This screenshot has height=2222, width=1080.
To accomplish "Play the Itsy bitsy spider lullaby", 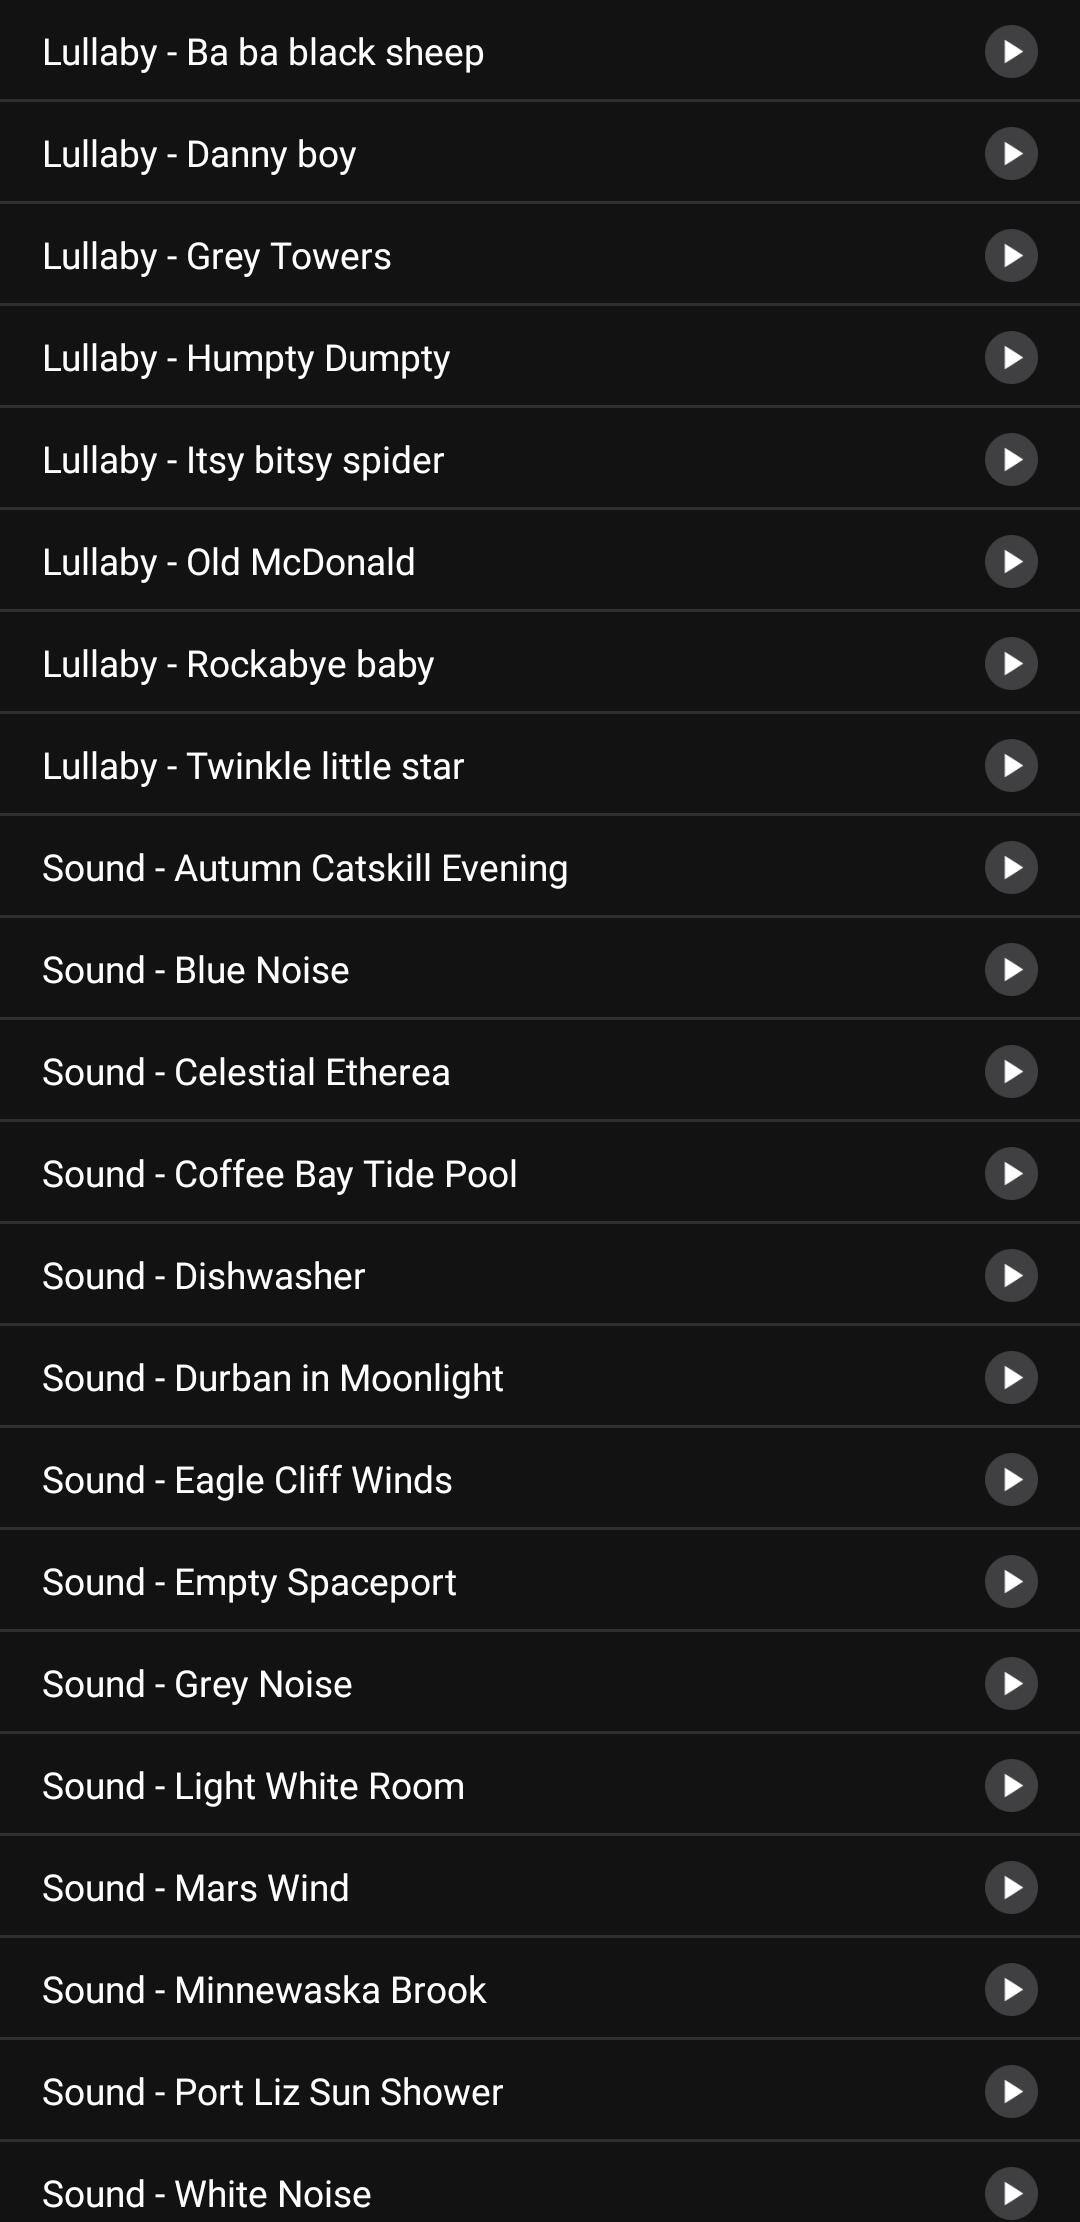I will (x=1011, y=459).
